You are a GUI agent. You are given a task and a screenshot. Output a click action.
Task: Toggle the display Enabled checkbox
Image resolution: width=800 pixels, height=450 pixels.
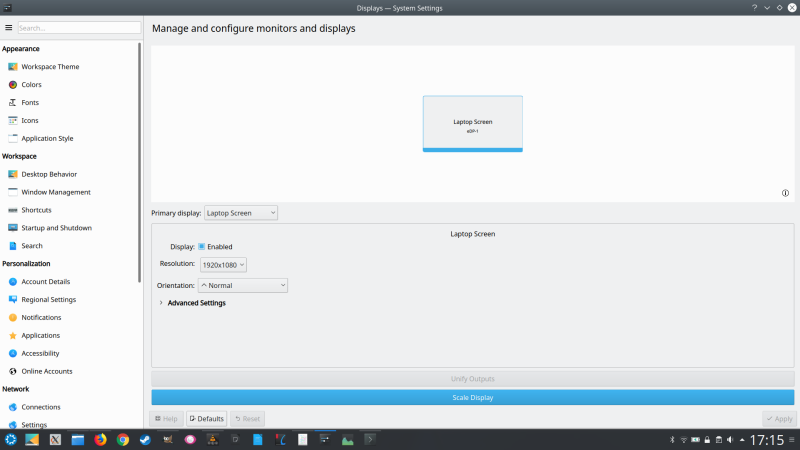coord(202,246)
